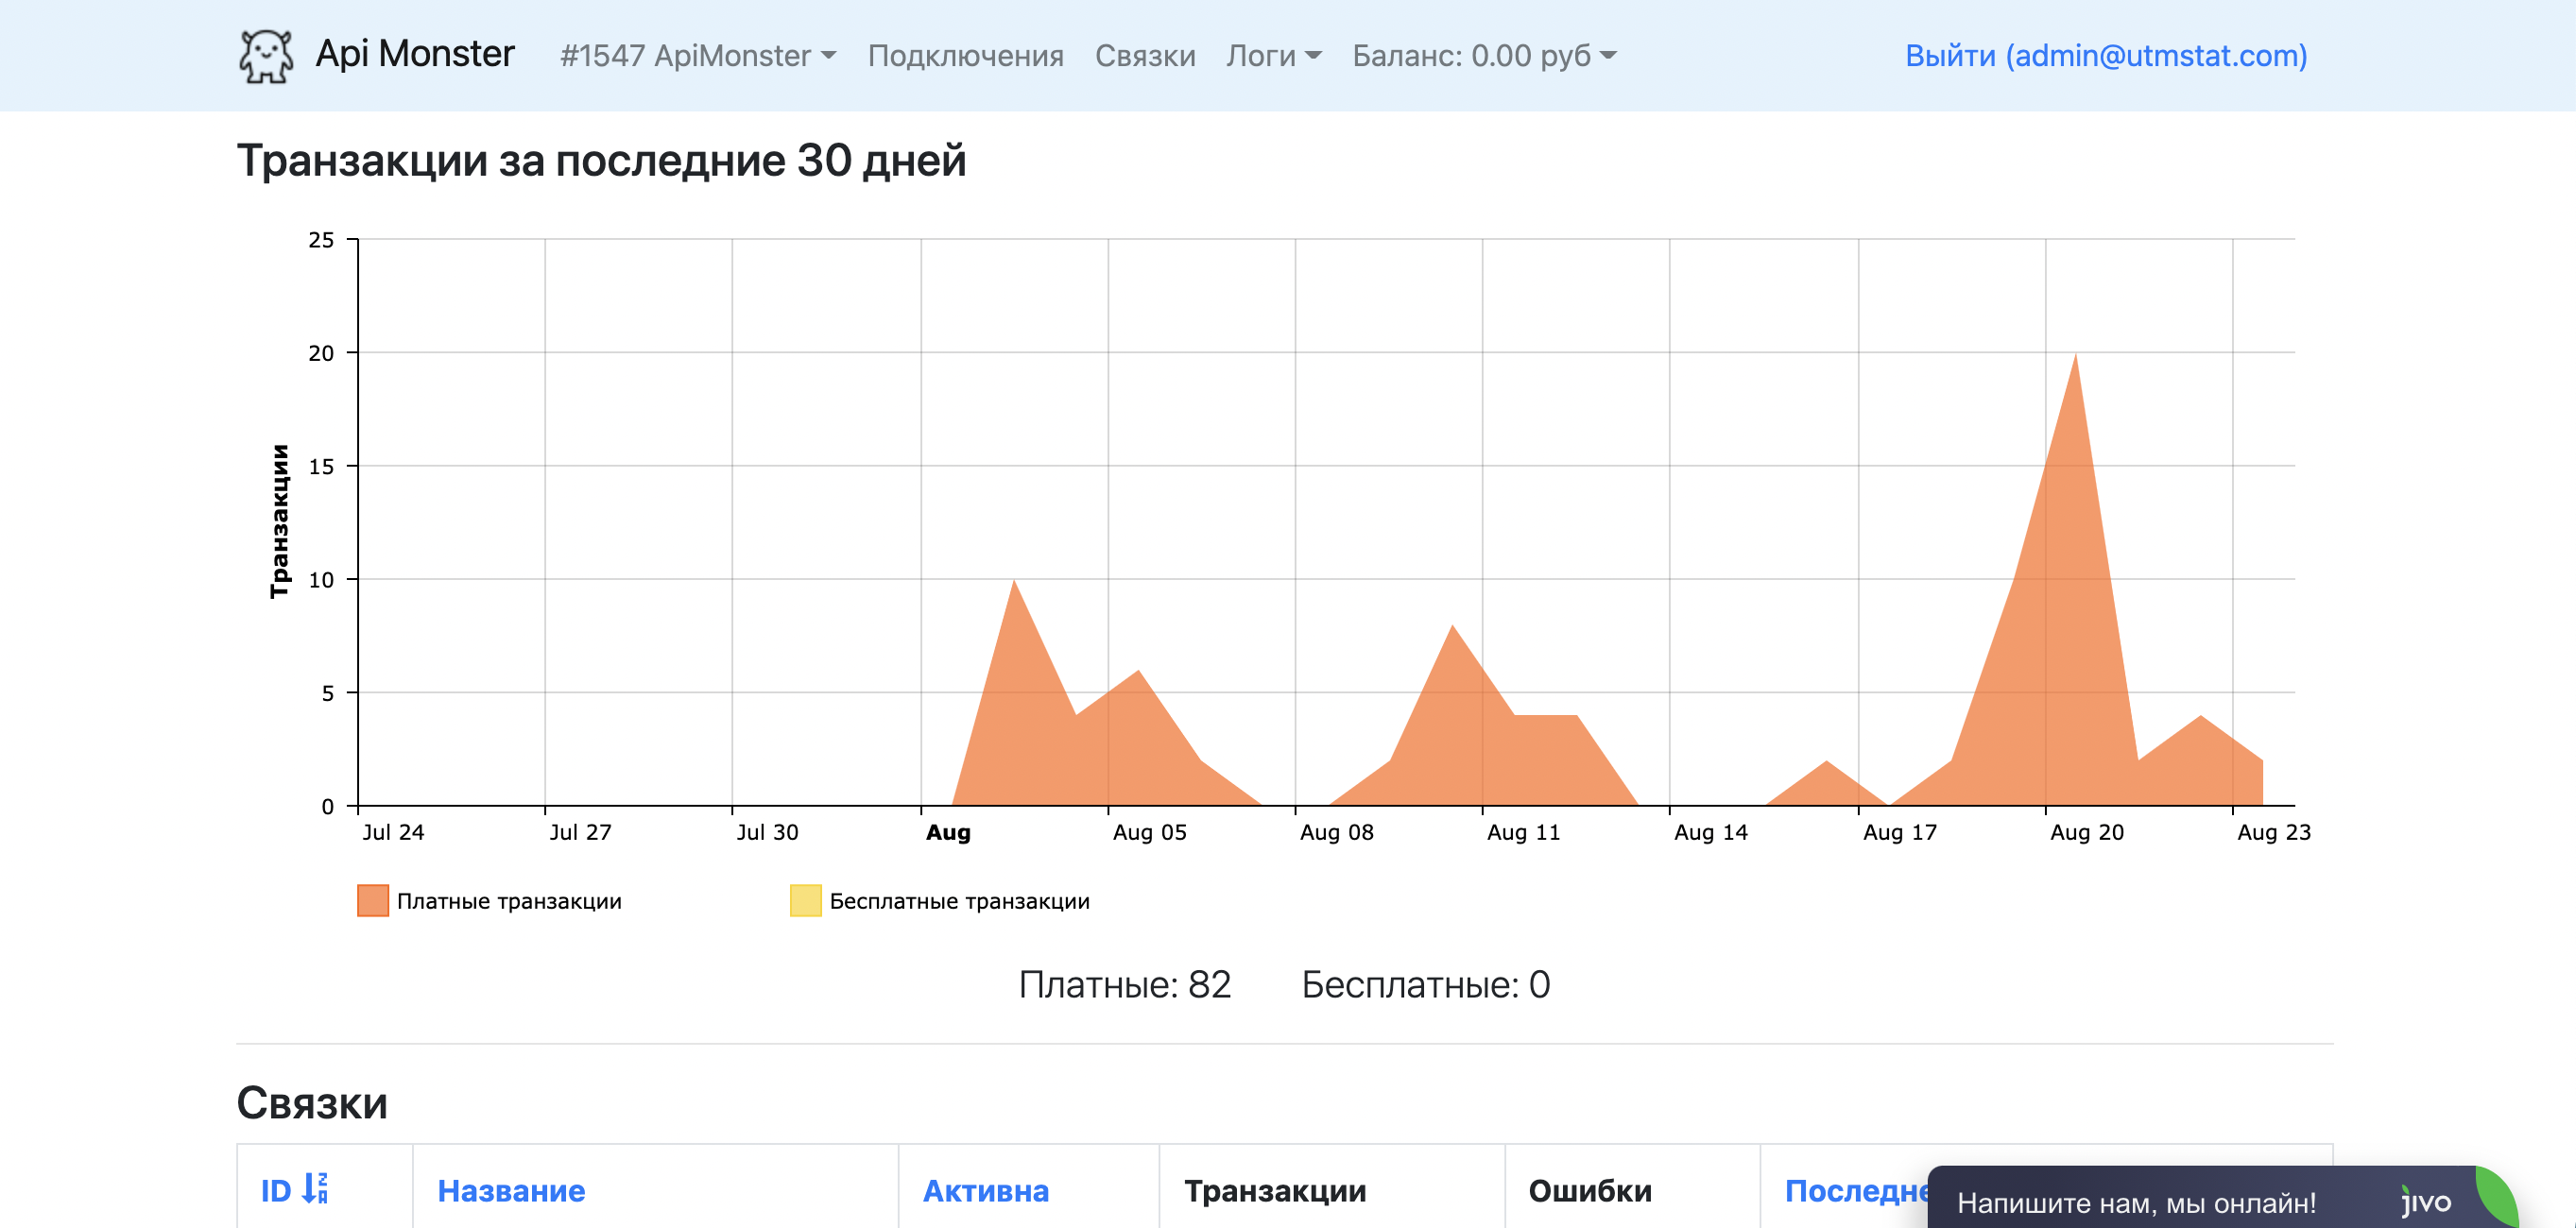
Task: Click the yellow free transactions color swatch
Action: pyautogui.click(x=805, y=900)
